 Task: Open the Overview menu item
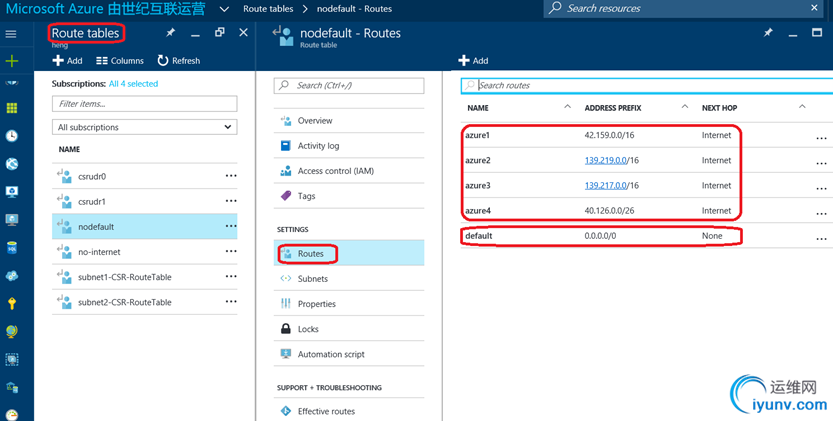pyautogui.click(x=349, y=121)
